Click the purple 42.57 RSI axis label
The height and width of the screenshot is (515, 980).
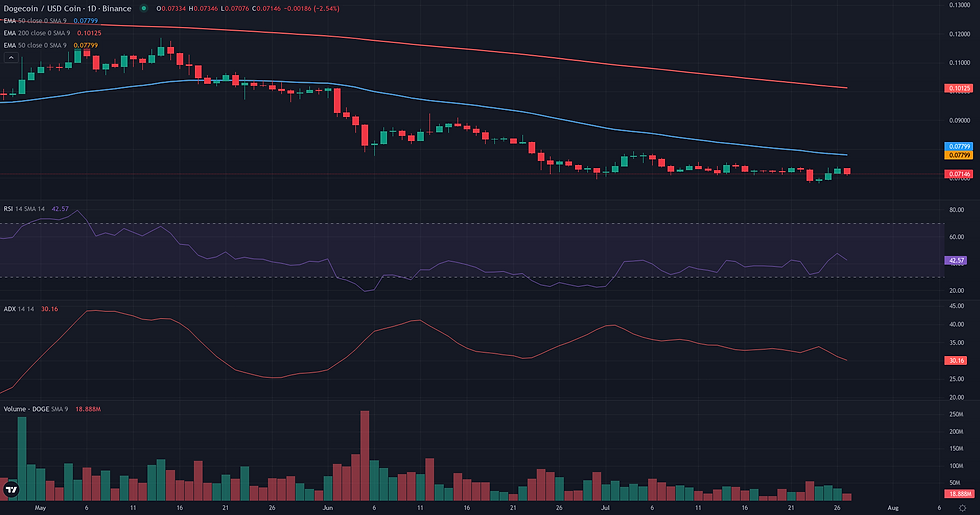coord(956,260)
